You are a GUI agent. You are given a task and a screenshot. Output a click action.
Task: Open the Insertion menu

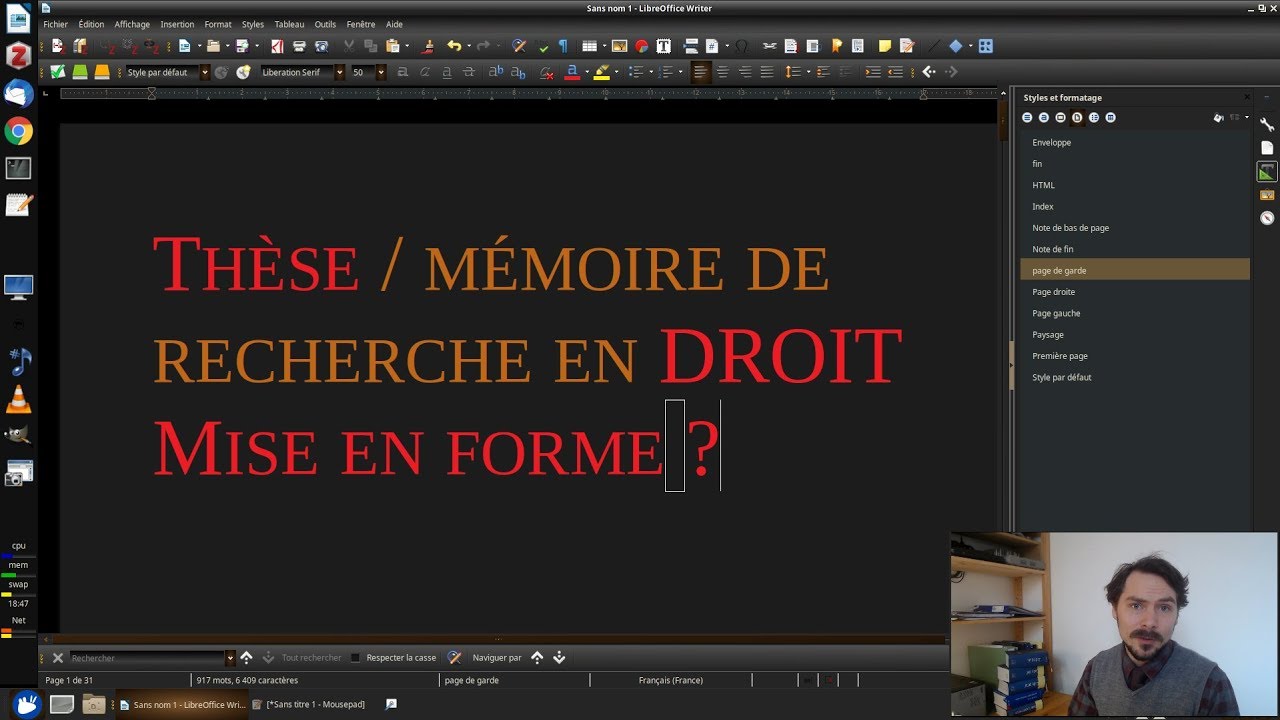[177, 24]
